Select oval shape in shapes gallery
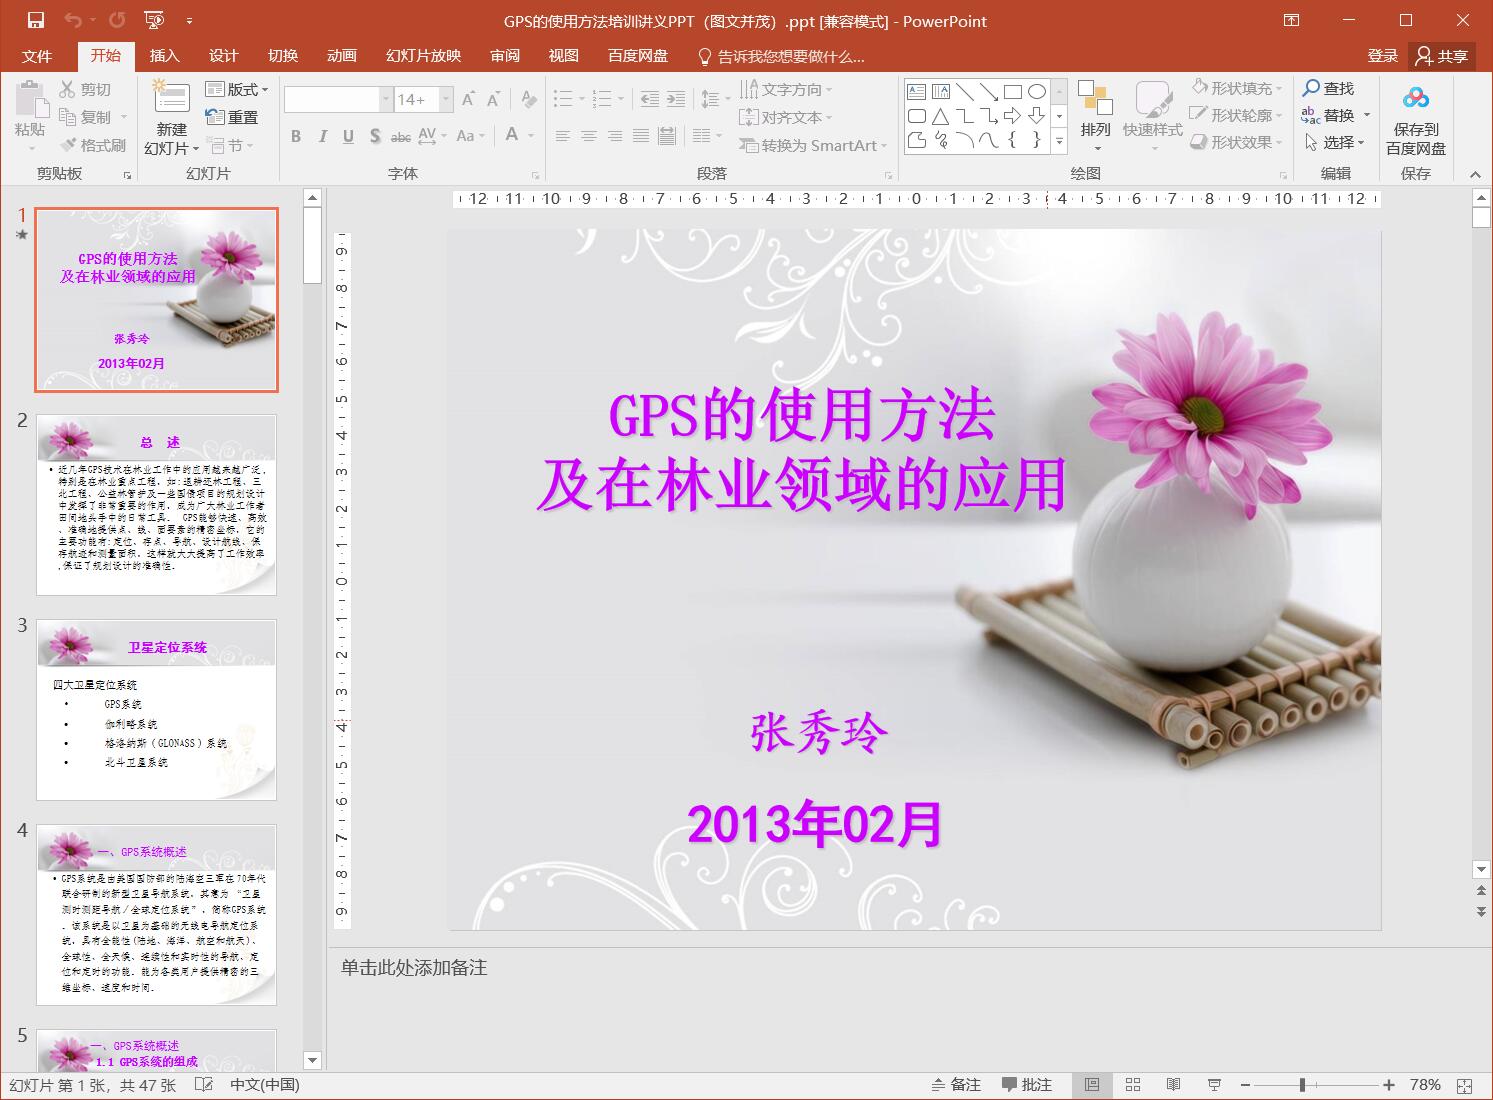1493x1100 pixels. 1037,91
